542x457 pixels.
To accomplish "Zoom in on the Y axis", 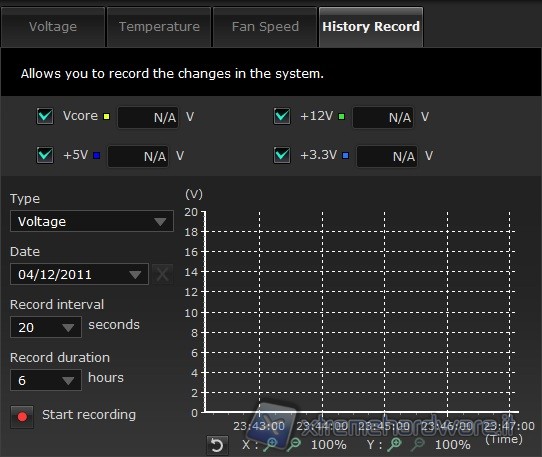I will (394, 444).
